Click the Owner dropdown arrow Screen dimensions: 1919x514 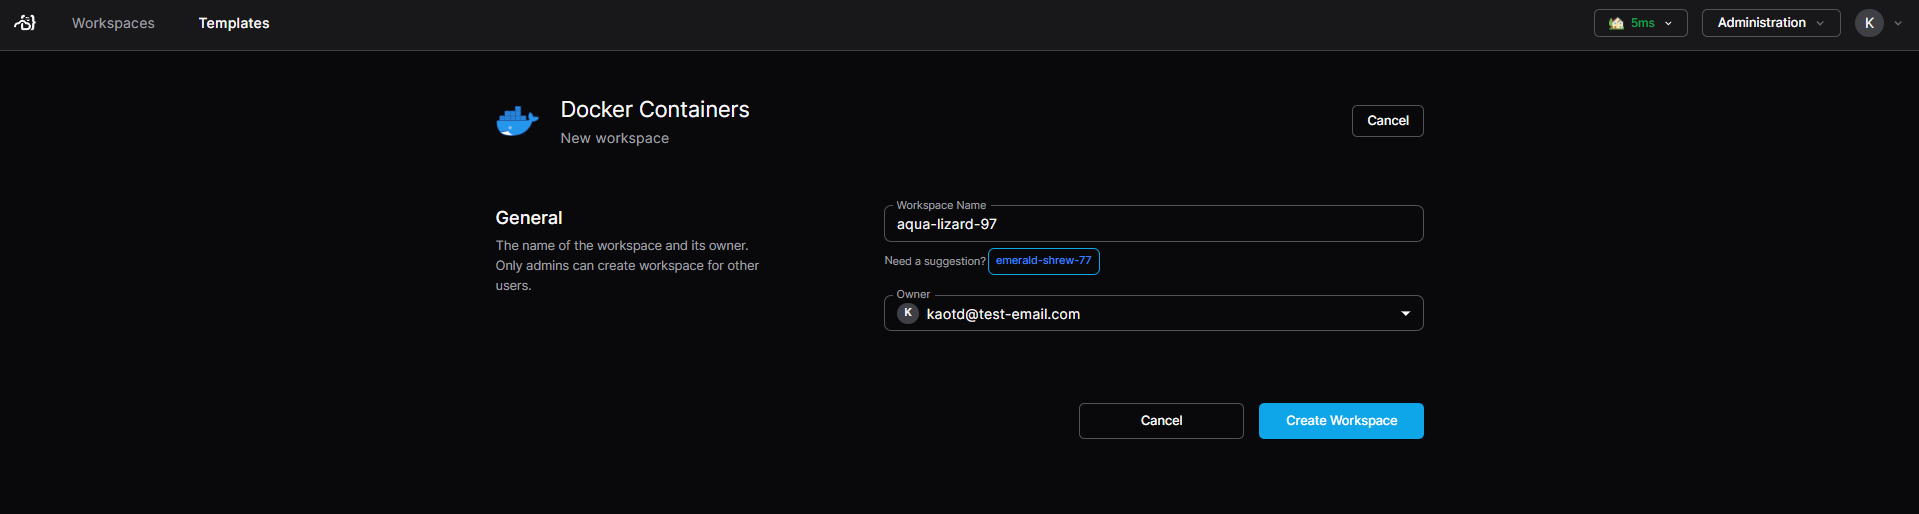[1405, 314]
